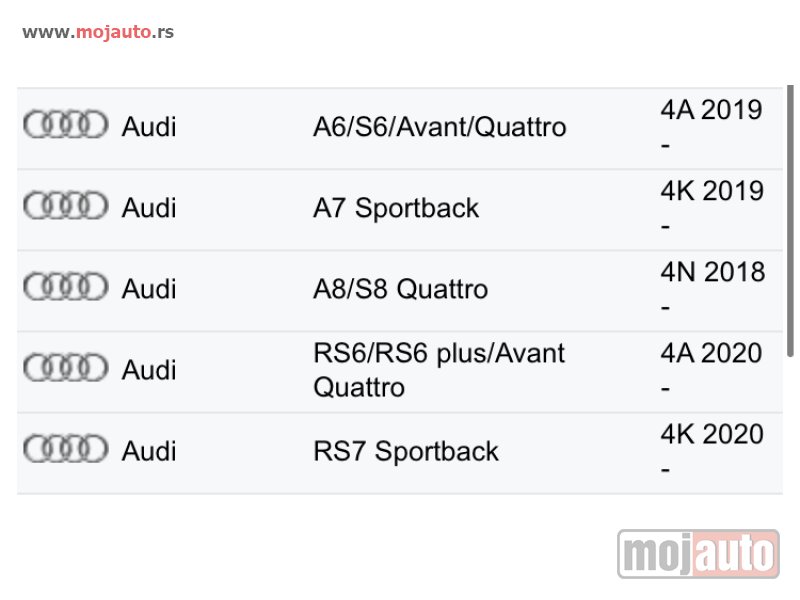Click the vertical scrollbar thumb of the list

790,220
